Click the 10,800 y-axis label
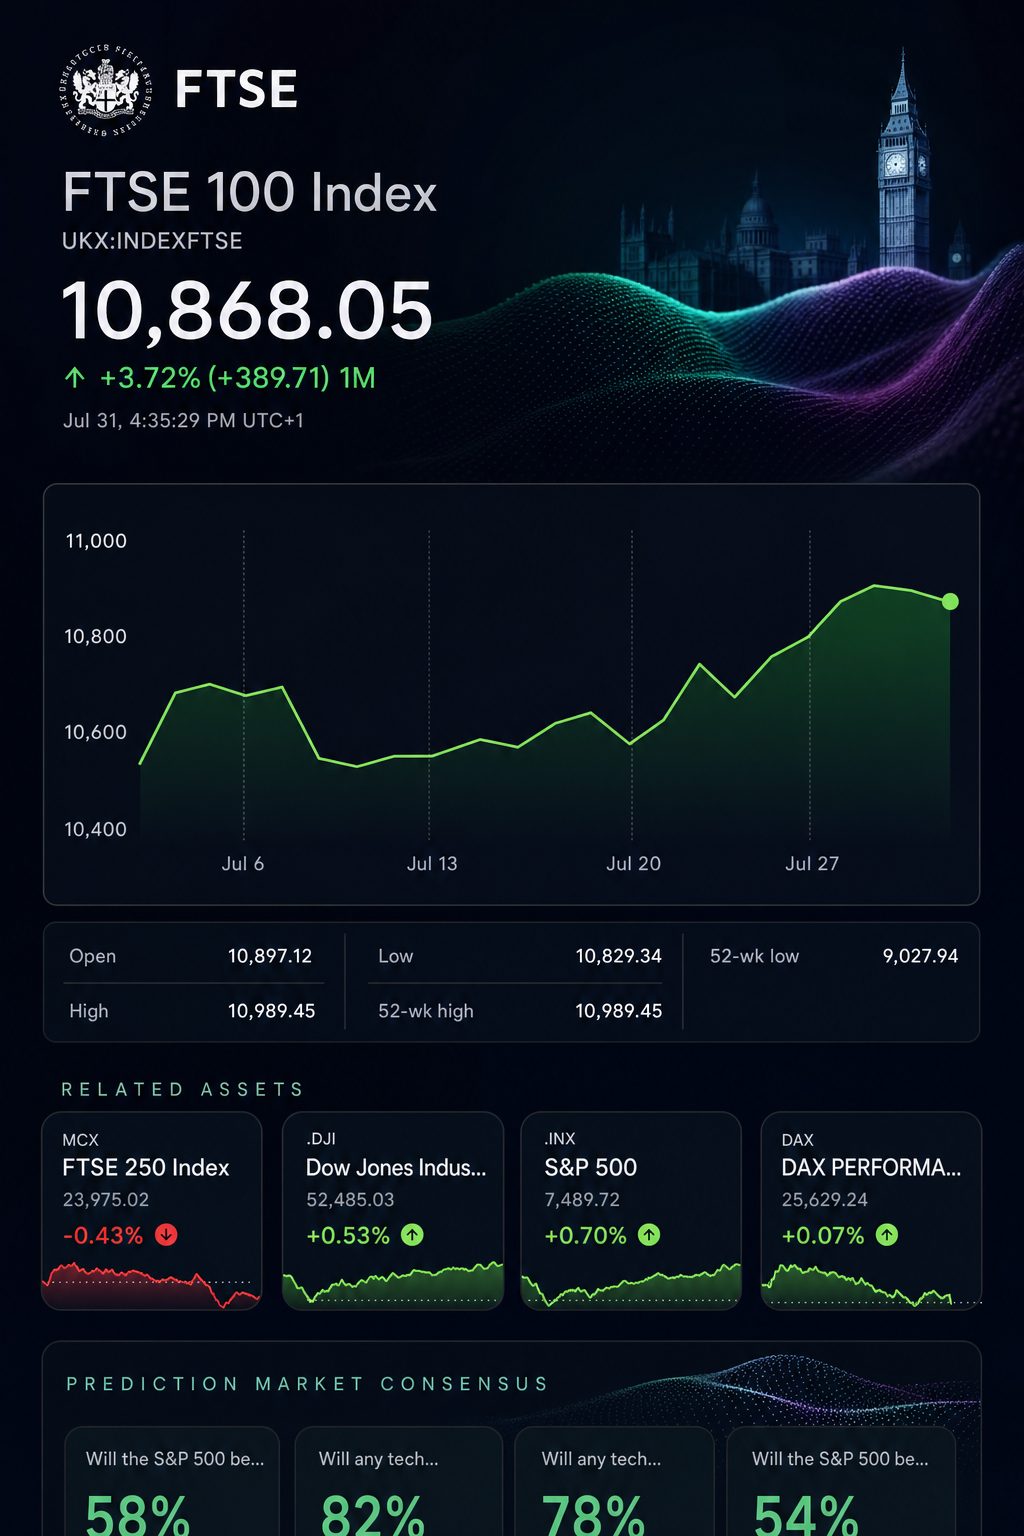Screen dimensions: 1024x1536 tap(96, 636)
